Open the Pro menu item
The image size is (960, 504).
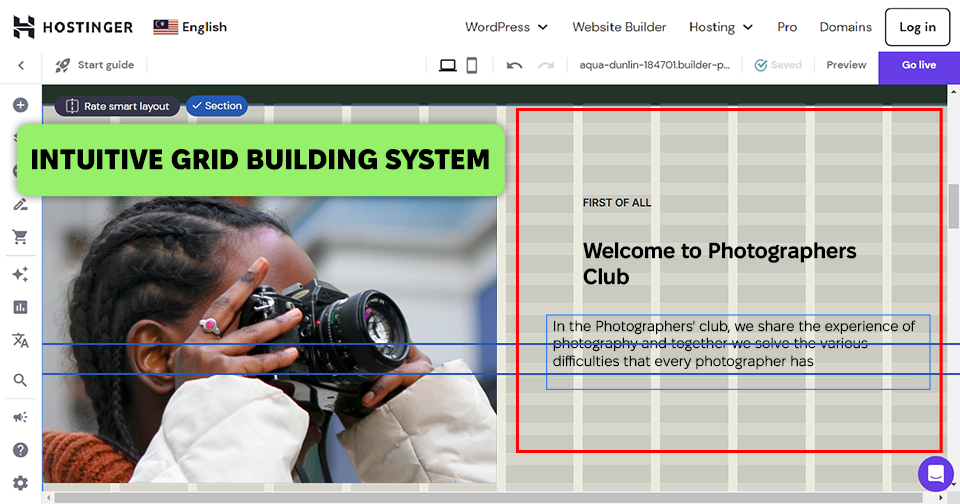[787, 27]
